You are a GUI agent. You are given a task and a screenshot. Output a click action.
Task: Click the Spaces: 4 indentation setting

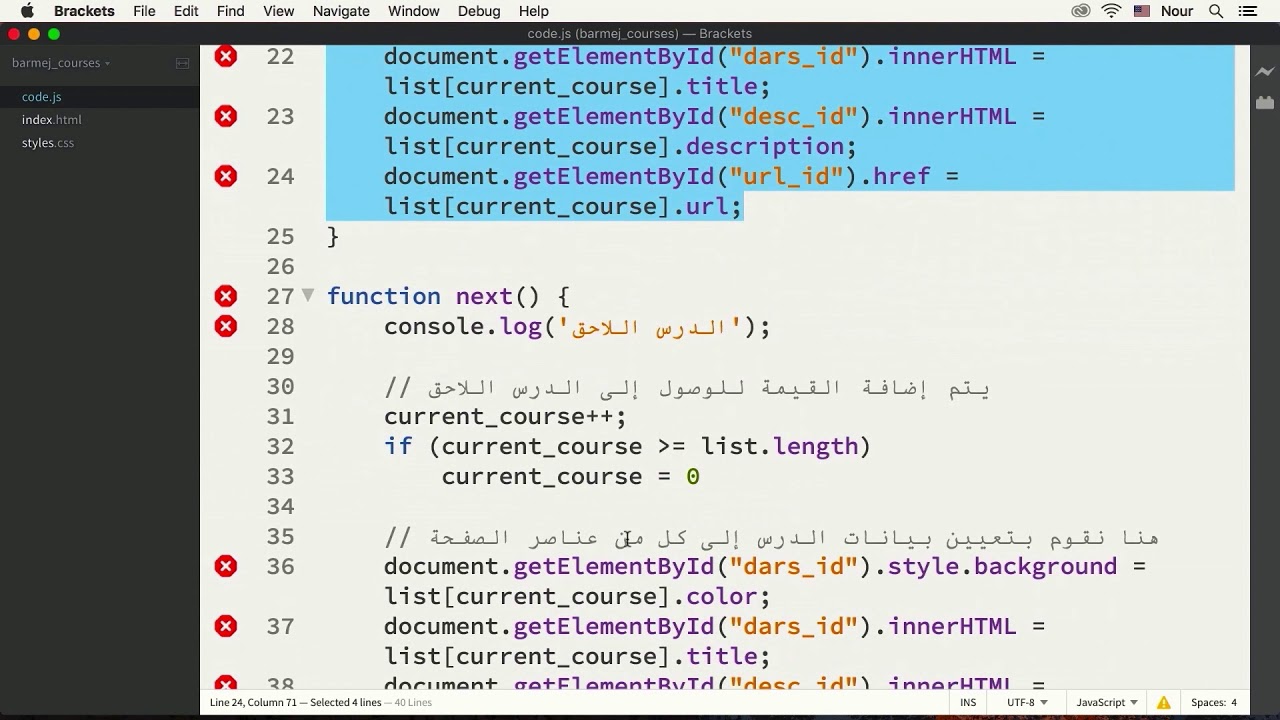(x=1214, y=703)
